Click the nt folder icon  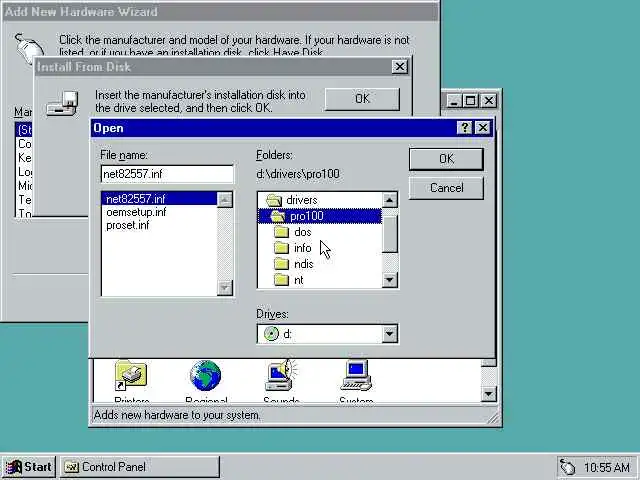tap(282, 280)
